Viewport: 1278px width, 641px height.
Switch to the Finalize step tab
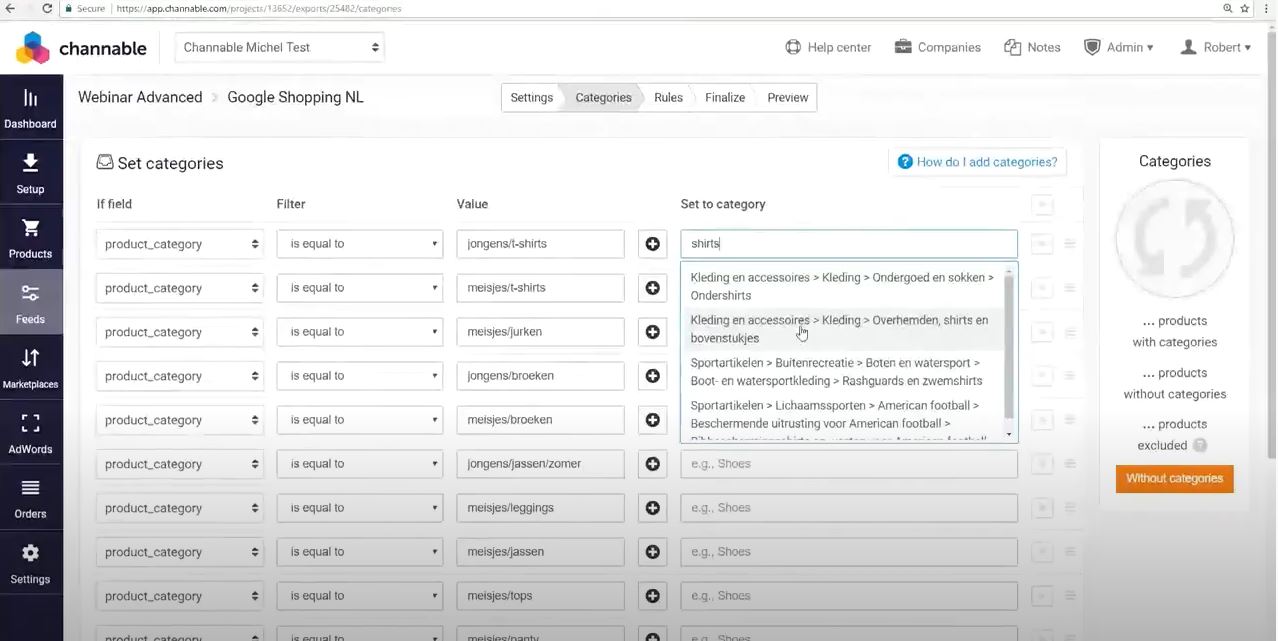pos(724,98)
